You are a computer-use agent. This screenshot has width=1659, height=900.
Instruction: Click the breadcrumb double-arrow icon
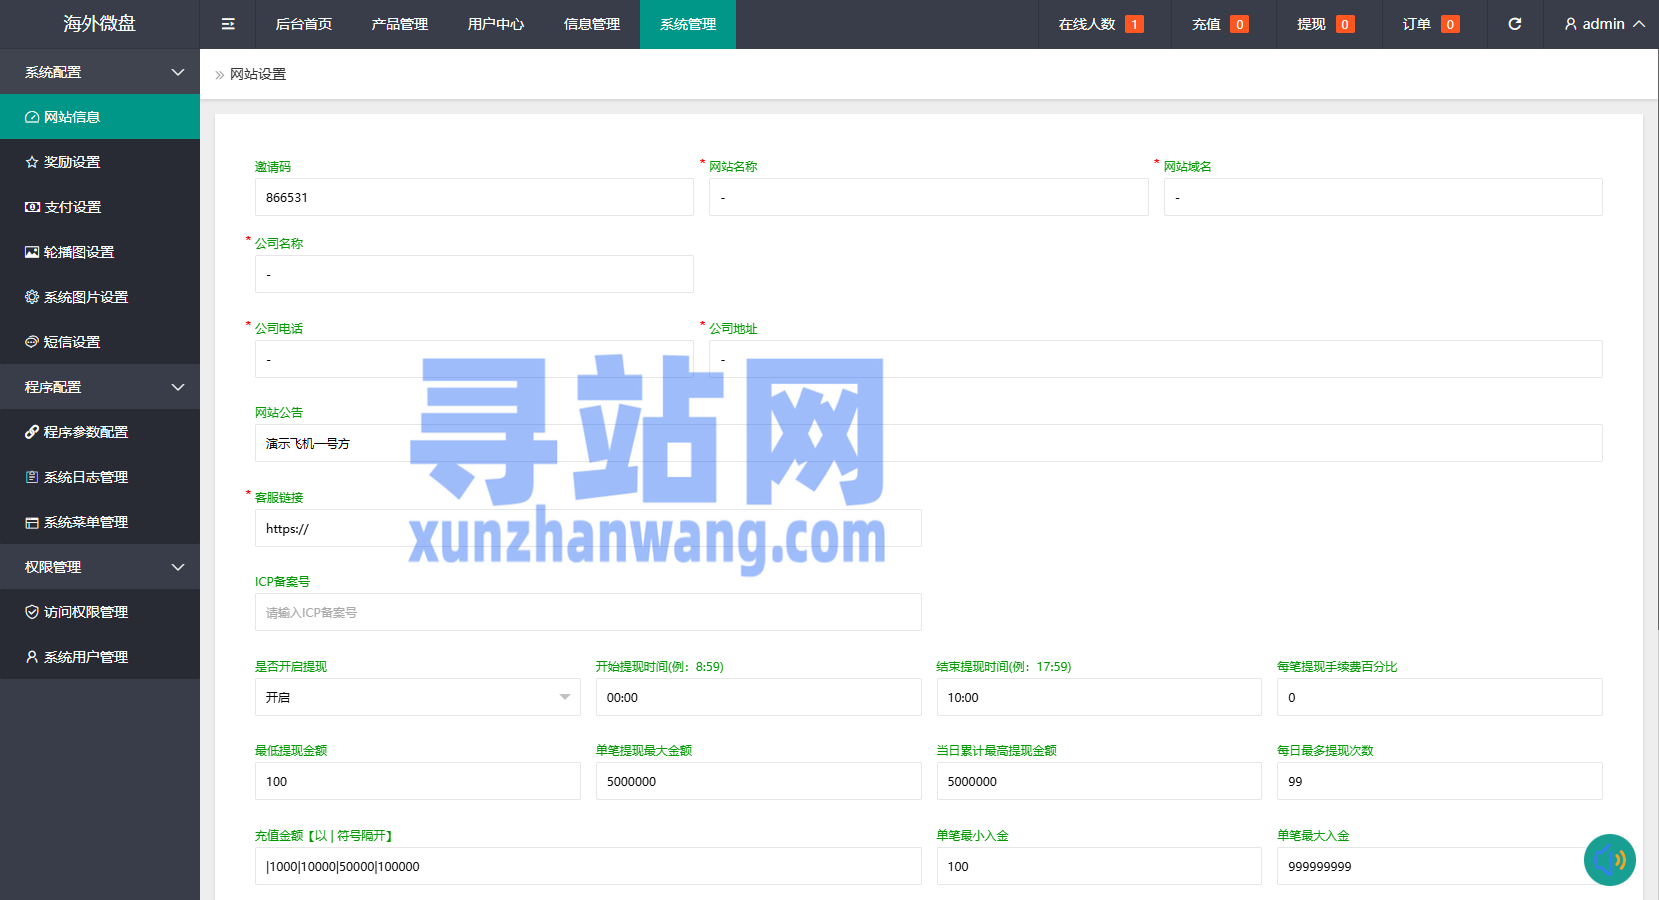coord(219,75)
